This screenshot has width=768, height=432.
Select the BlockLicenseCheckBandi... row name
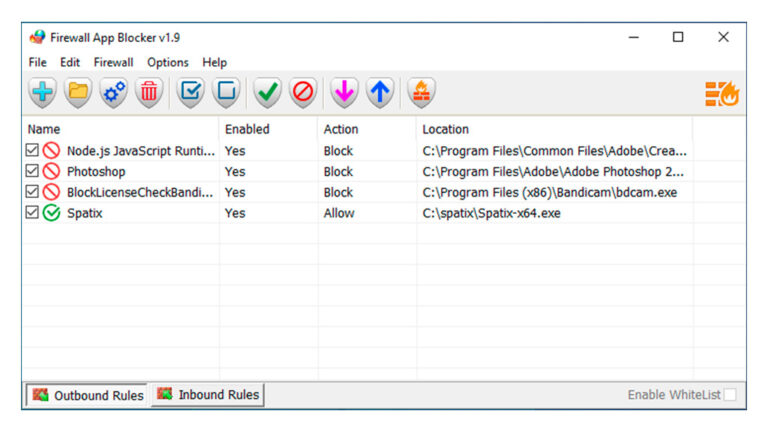(x=140, y=192)
